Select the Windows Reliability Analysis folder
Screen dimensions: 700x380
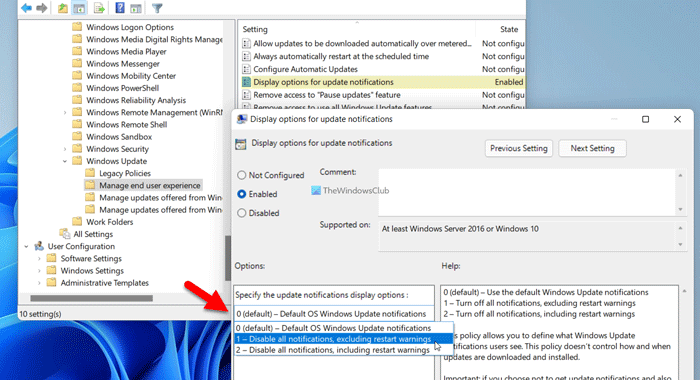click(136, 100)
